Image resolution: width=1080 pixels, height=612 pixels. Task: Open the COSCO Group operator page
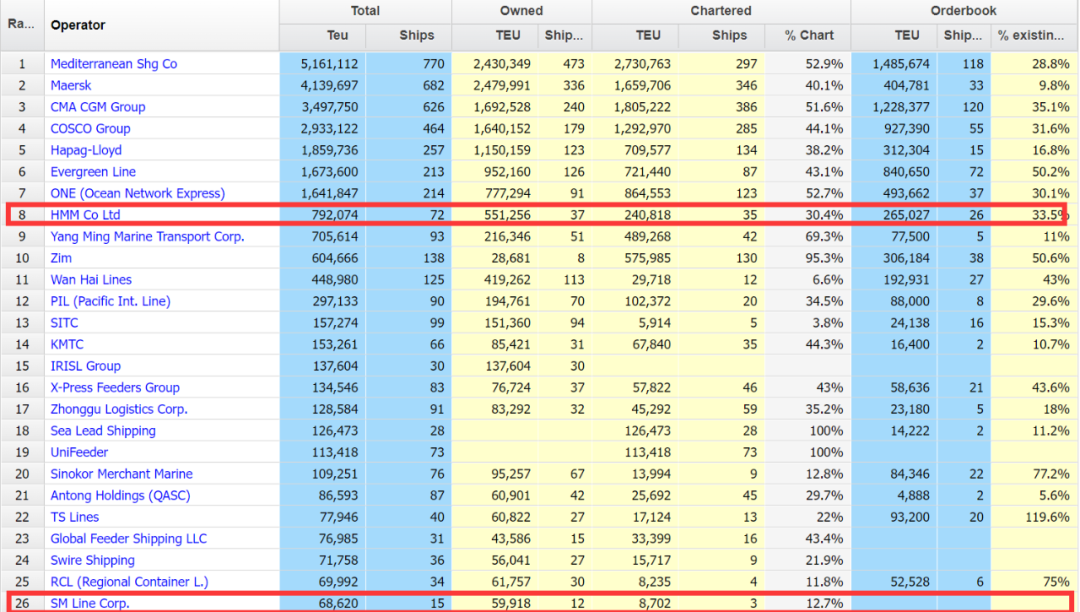(x=90, y=128)
